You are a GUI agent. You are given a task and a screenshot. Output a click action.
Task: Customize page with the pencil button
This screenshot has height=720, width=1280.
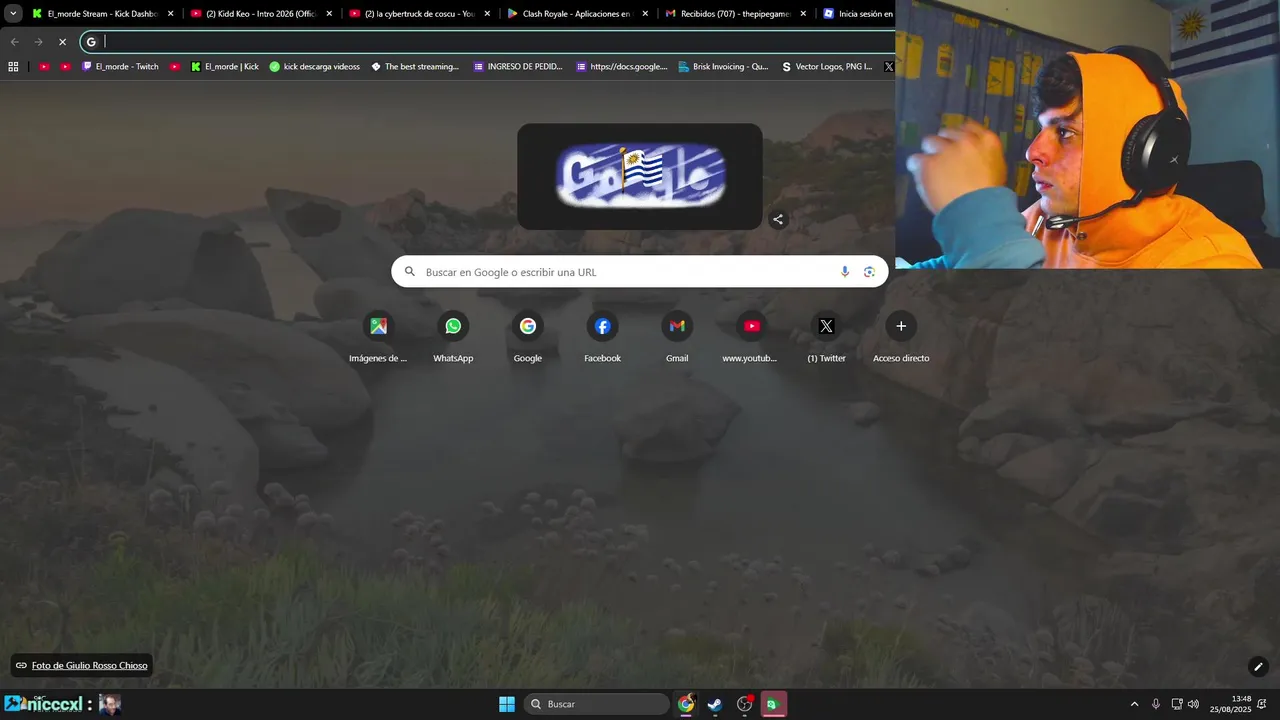1258,667
